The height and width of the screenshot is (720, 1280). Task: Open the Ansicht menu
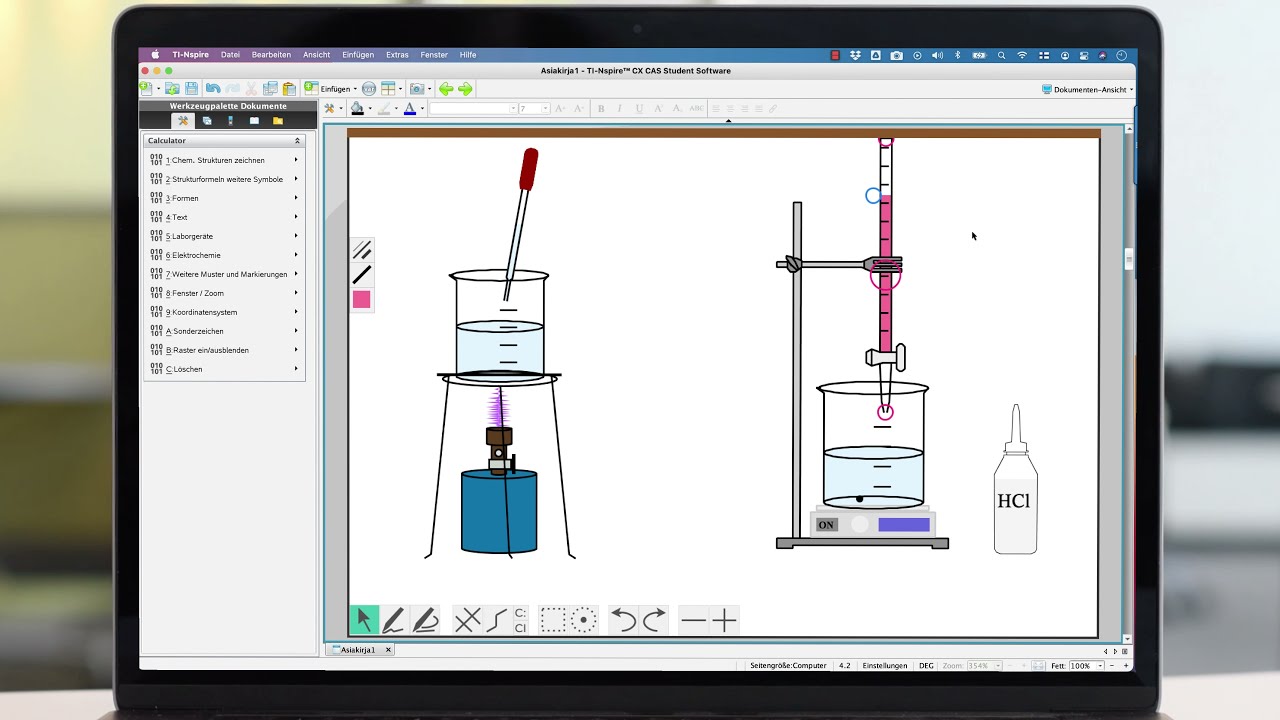316,55
